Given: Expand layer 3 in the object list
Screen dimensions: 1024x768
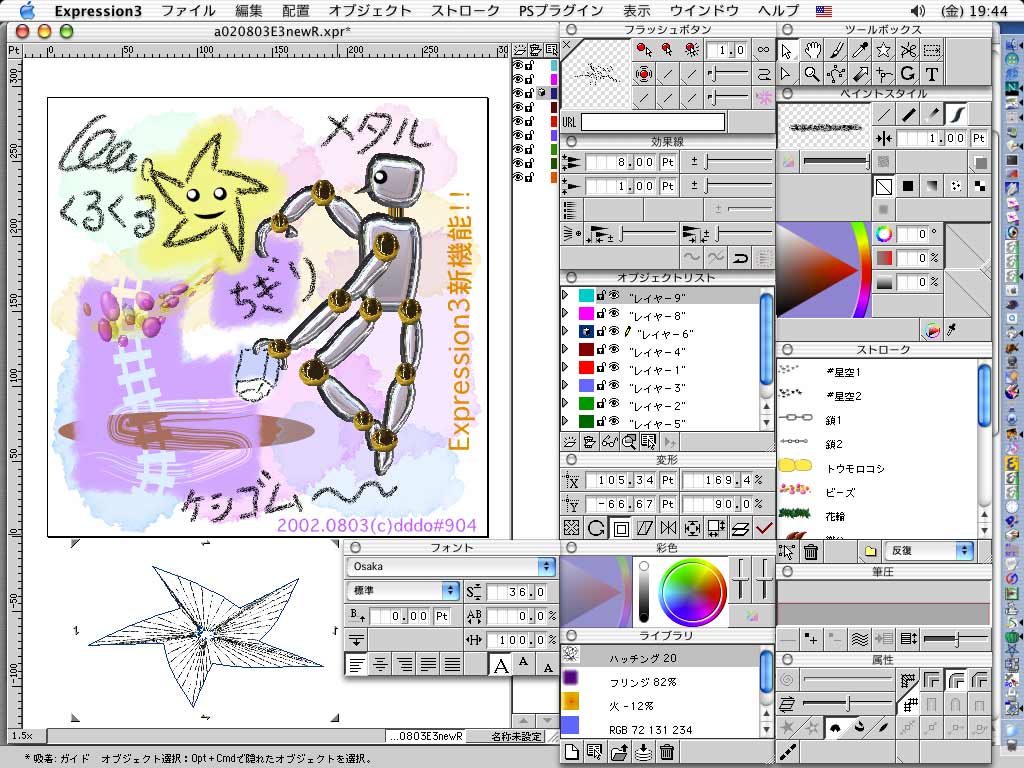Looking at the screenshot, I should click(x=566, y=385).
